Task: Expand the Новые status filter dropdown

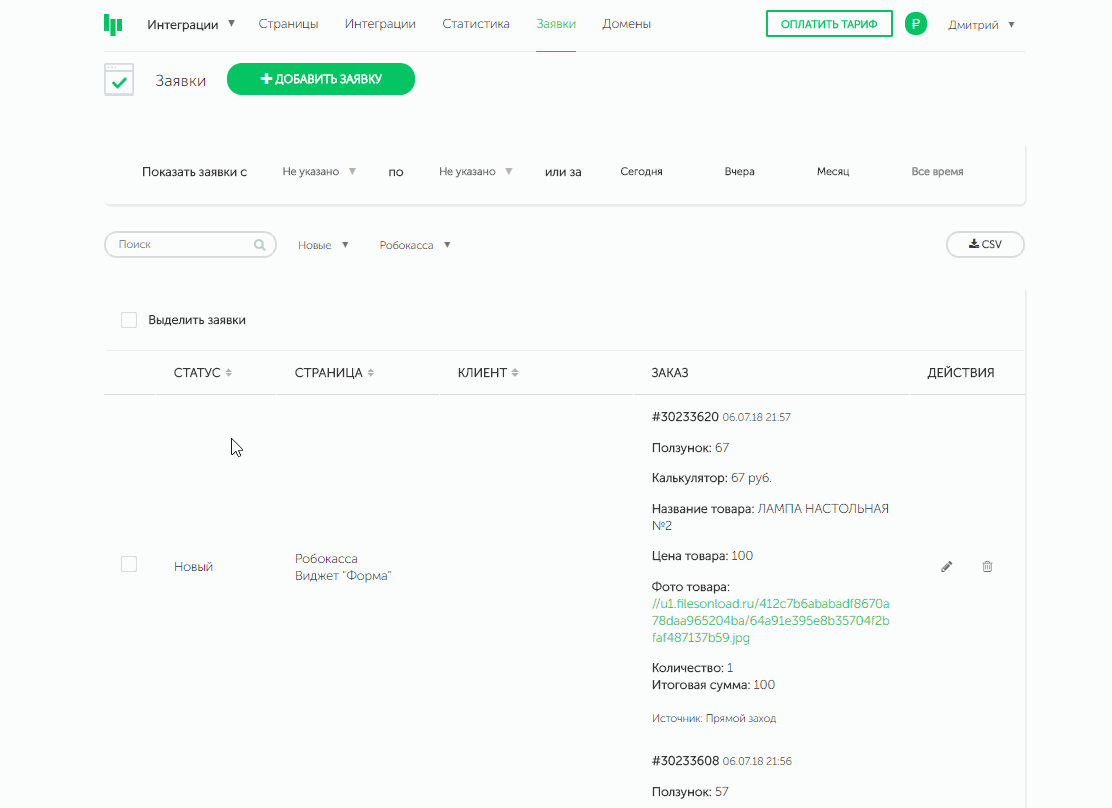Action: (x=323, y=245)
